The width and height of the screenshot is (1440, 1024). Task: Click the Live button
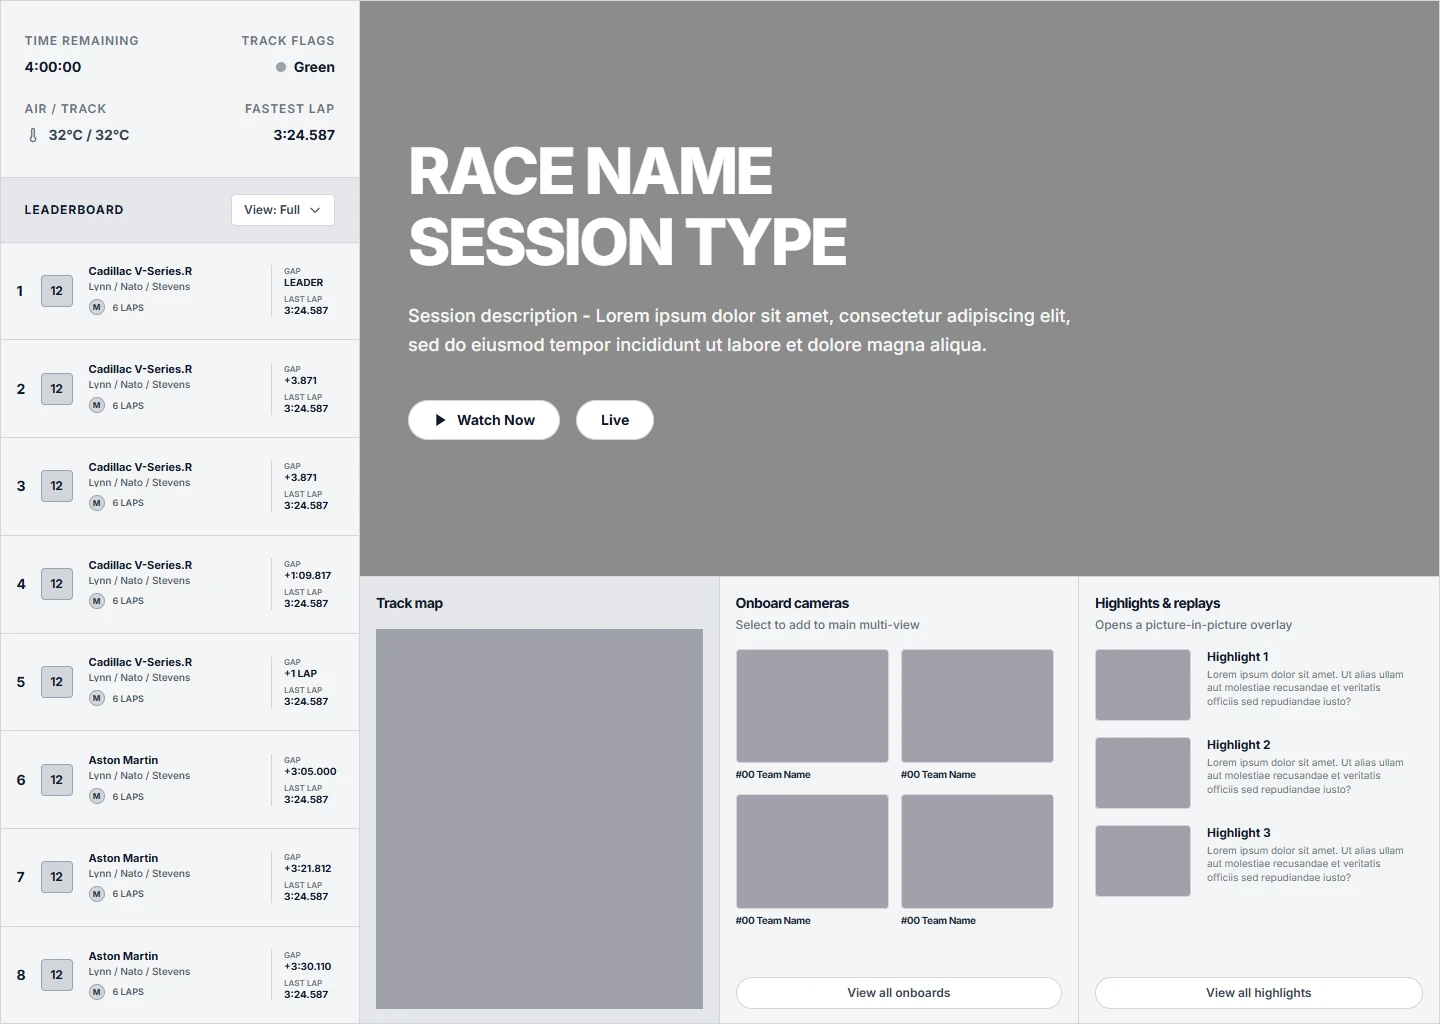click(614, 420)
